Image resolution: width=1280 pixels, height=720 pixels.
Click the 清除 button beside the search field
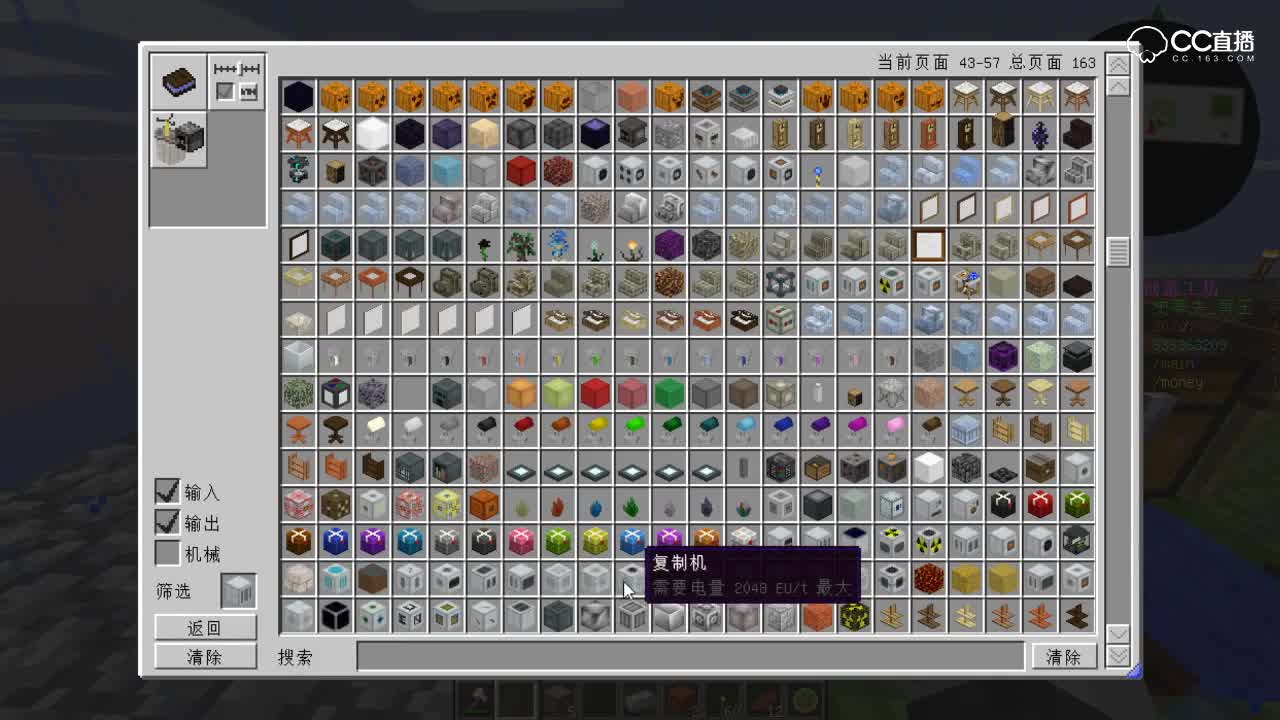pos(1064,657)
